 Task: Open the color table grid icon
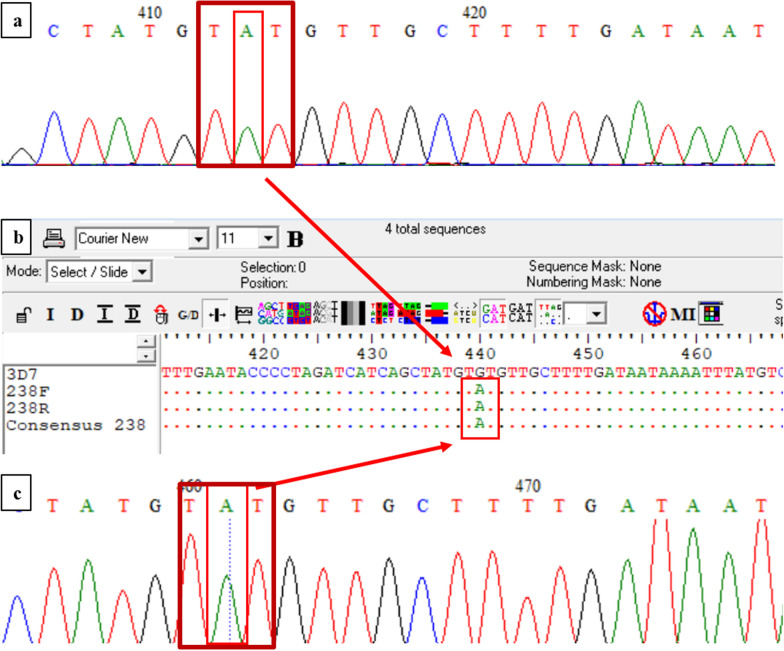point(711,315)
